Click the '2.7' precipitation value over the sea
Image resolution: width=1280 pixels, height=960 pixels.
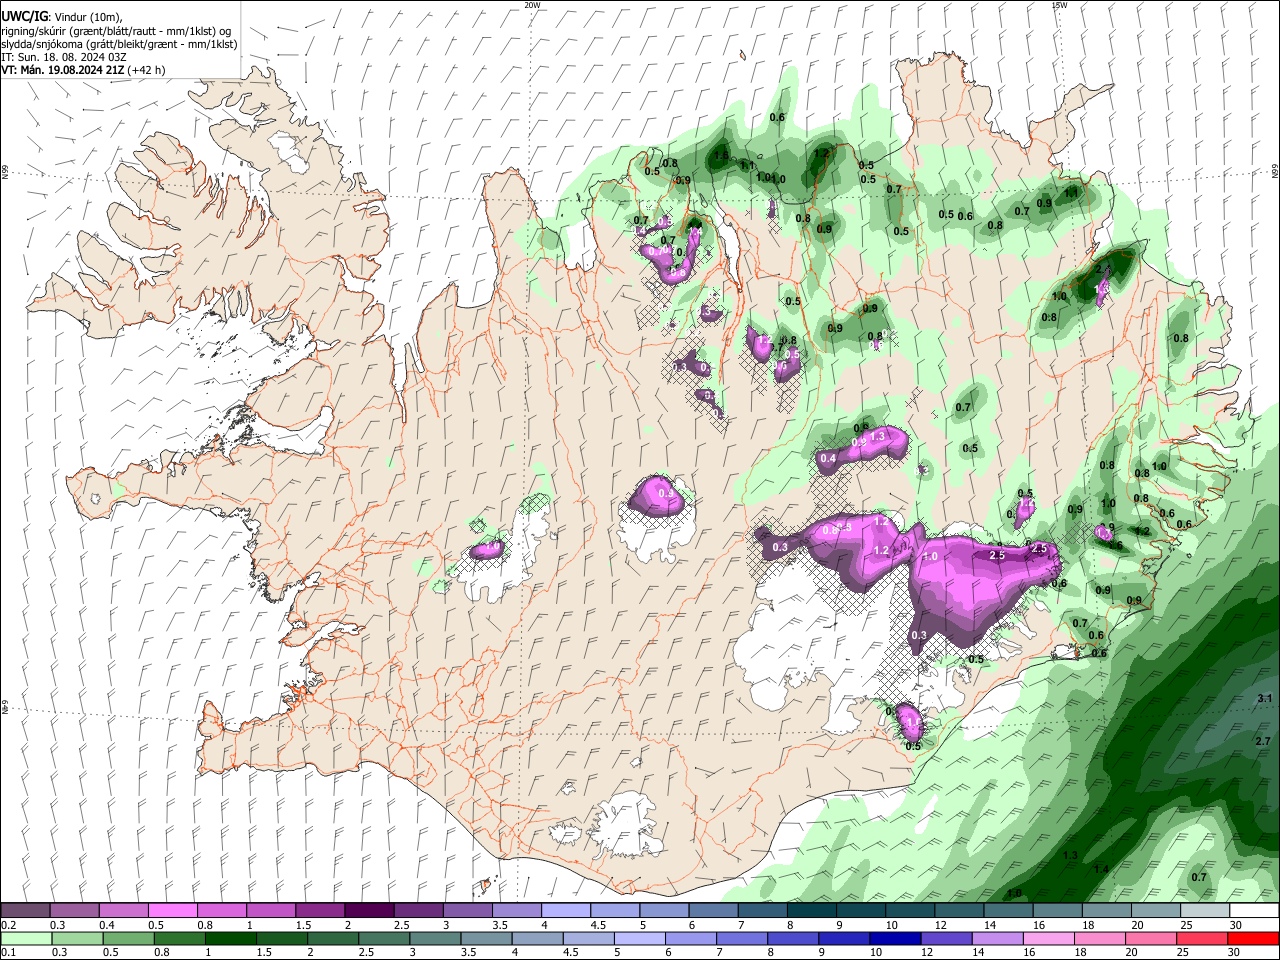click(1262, 741)
